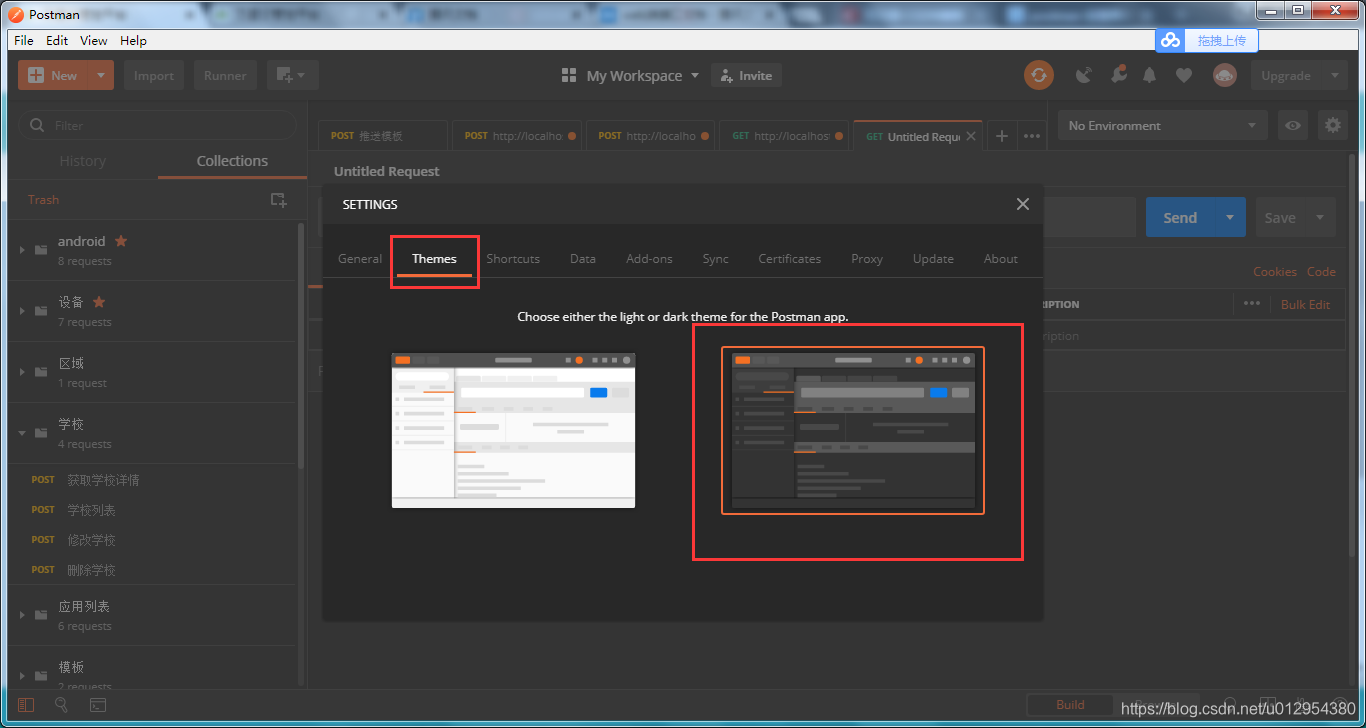Image resolution: width=1366 pixels, height=728 pixels.
Task: Open the manage environments gear icon
Action: point(1332,125)
